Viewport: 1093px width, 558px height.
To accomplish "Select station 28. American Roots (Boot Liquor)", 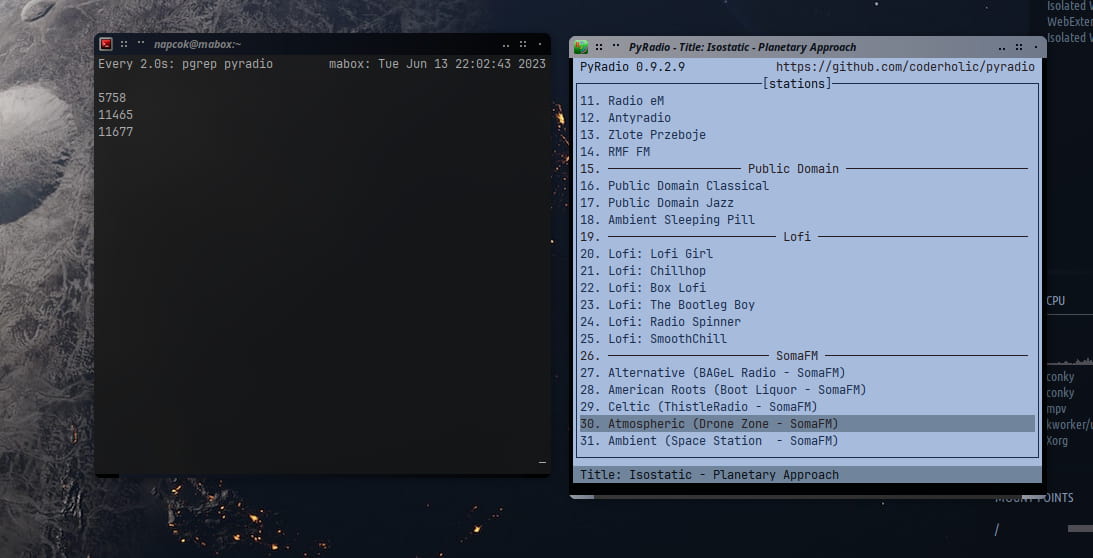I will (x=807, y=389).
